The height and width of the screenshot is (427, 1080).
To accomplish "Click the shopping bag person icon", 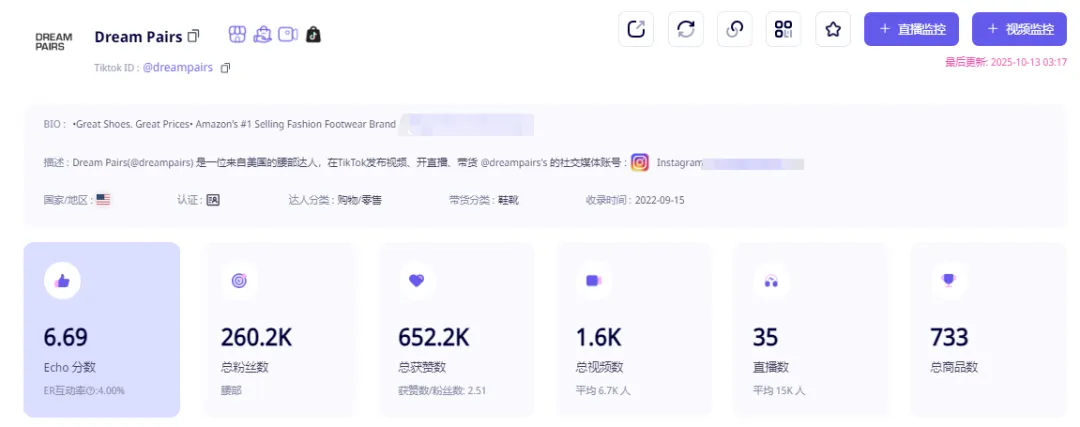I will [x=262, y=35].
